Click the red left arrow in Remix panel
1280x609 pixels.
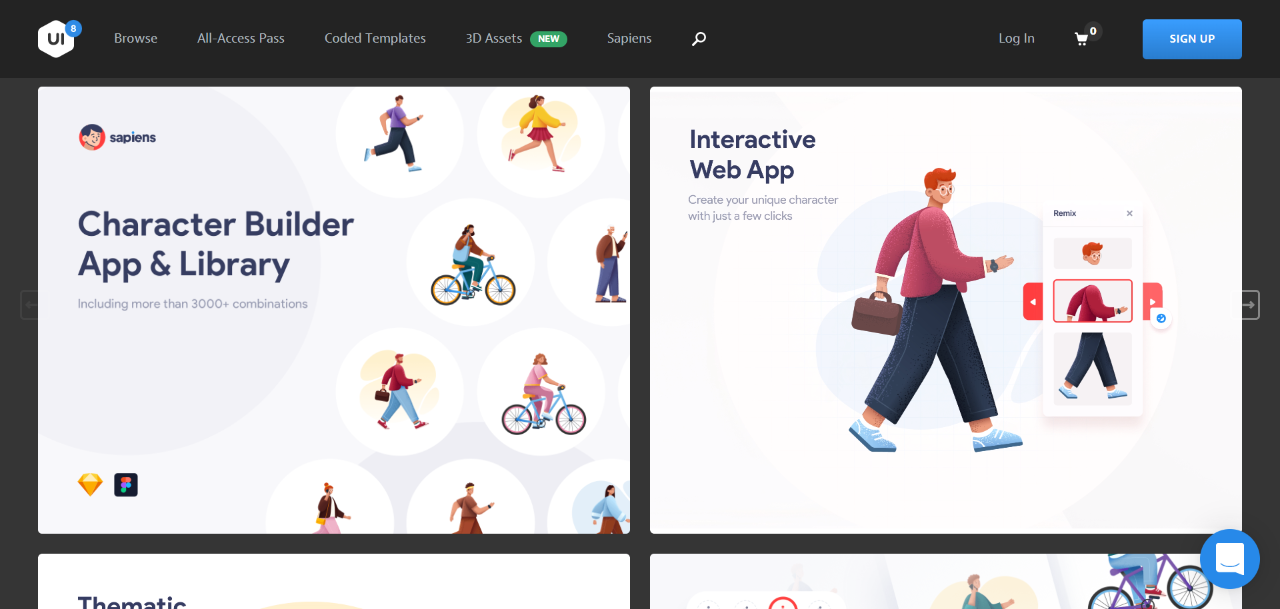[x=1033, y=301]
